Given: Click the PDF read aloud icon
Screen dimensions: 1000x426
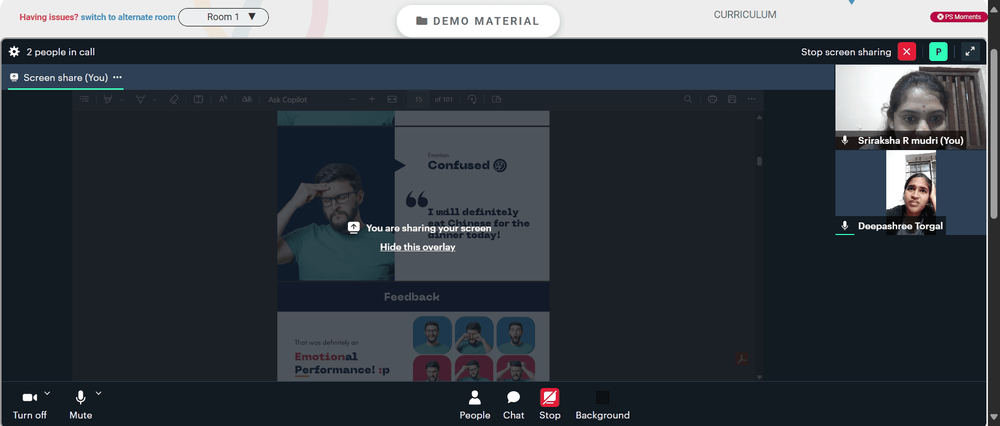Looking at the screenshot, I should click(x=223, y=99).
